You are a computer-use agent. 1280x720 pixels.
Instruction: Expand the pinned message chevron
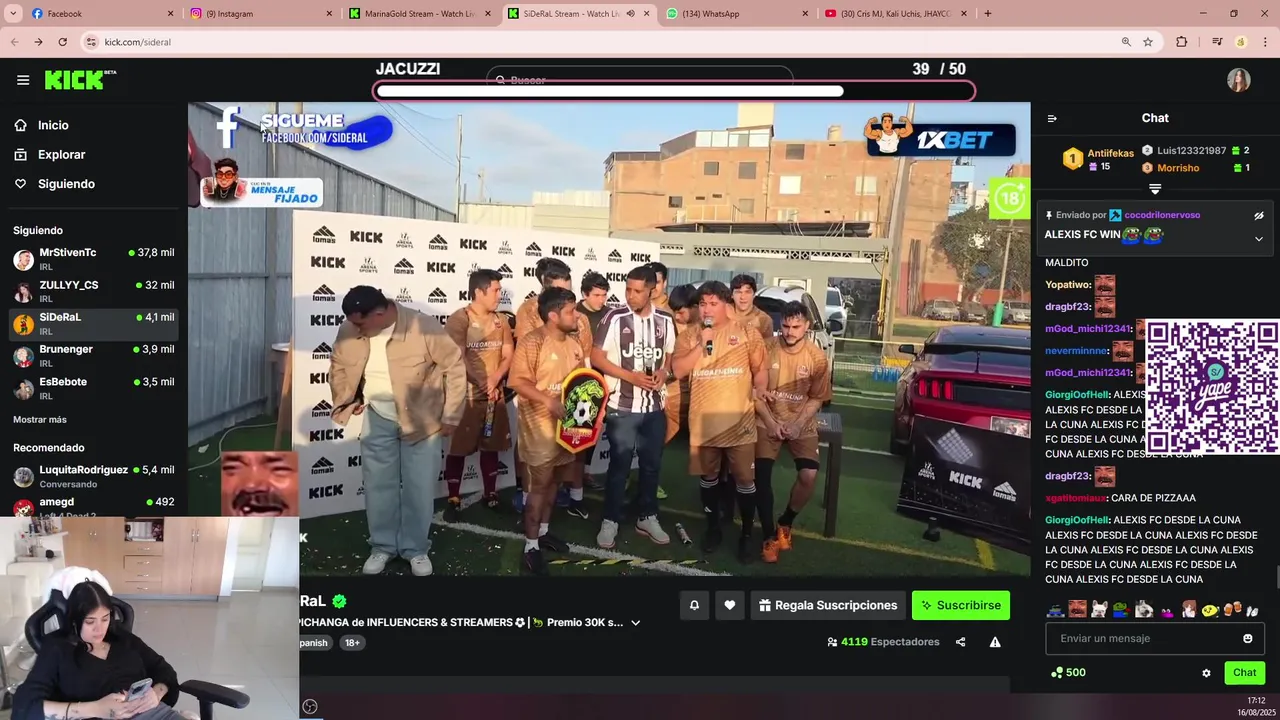1259,239
